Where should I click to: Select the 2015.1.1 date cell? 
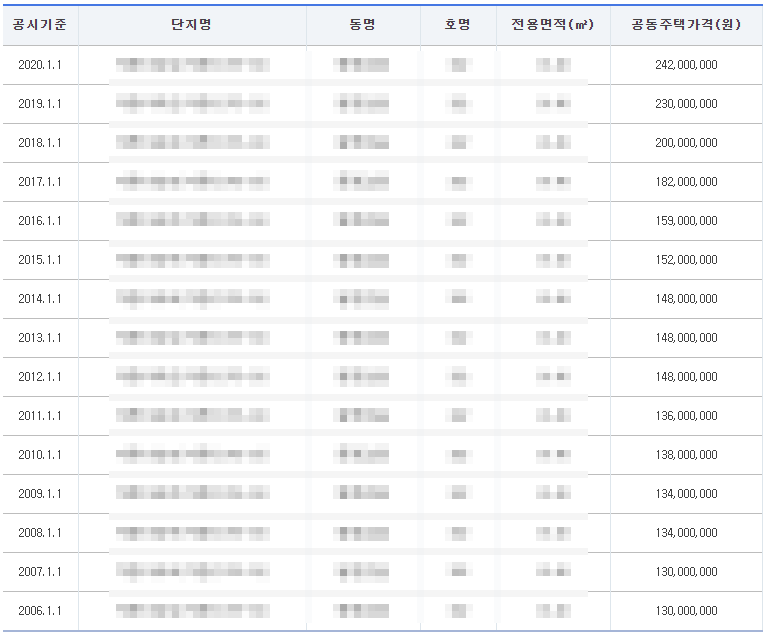point(40,259)
